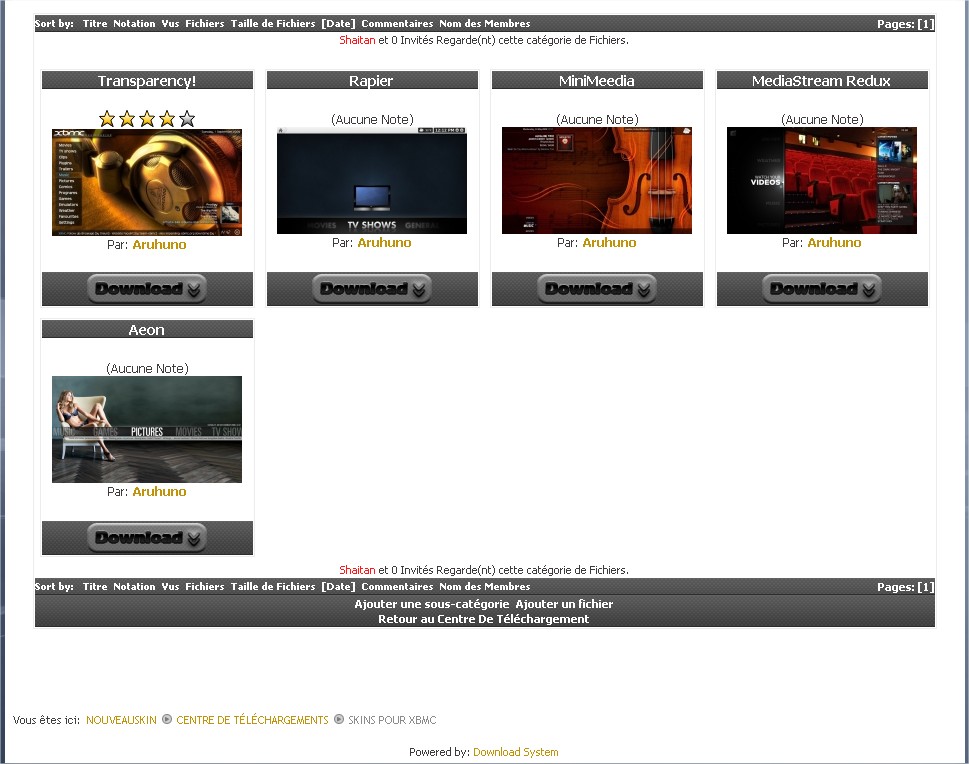
Task: Open the Rapier preview thumbnail
Action: pos(372,180)
